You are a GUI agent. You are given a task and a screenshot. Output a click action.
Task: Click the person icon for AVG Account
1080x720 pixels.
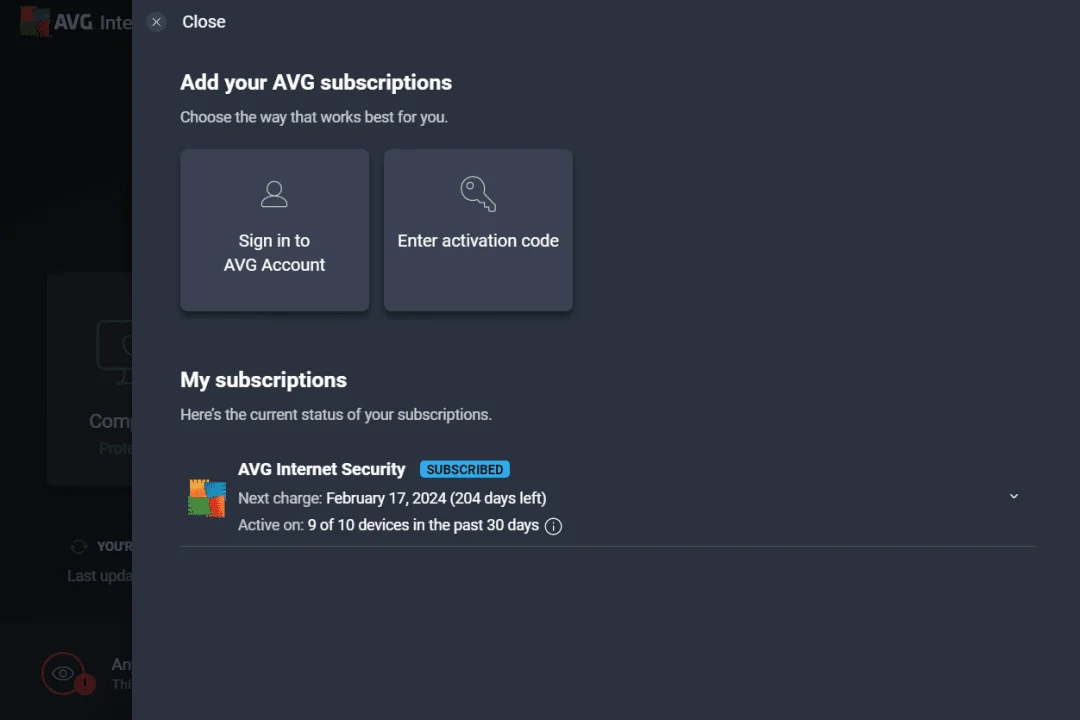tap(274, 194)
